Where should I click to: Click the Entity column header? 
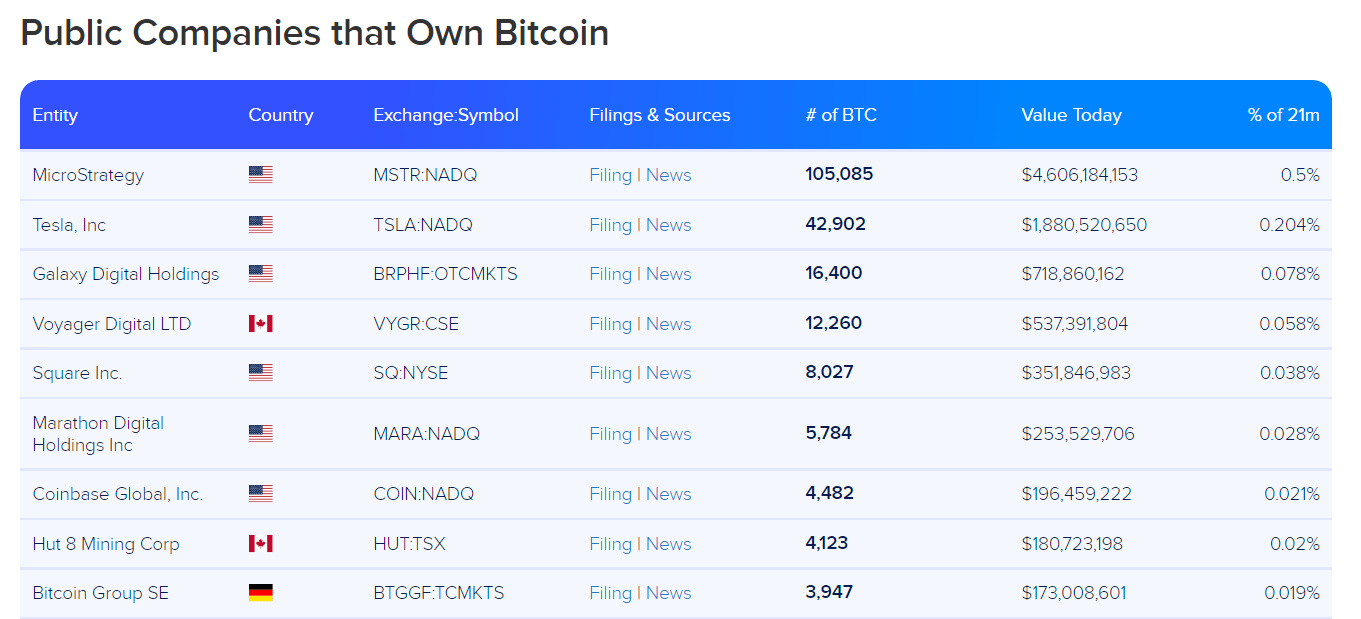click(55, 115)
